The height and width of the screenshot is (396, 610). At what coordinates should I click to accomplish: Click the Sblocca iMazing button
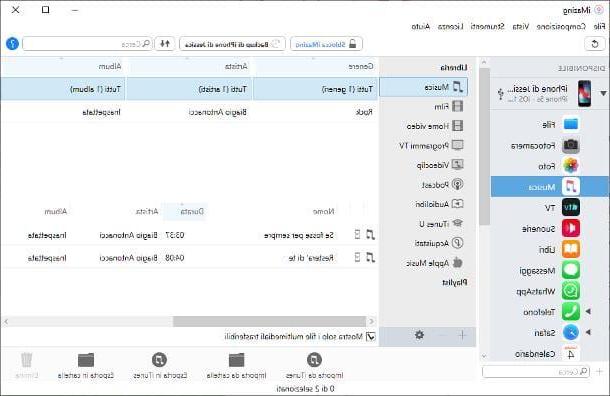coord(326,44)
